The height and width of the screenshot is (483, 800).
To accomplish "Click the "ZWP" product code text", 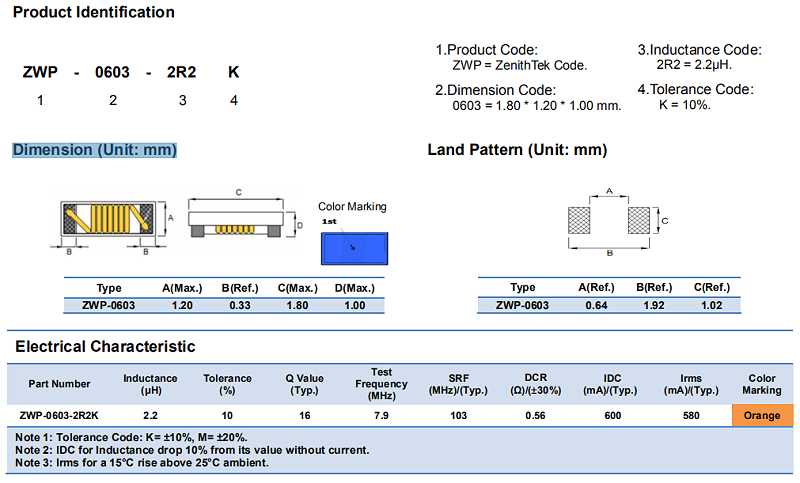I will click(40, 72).
